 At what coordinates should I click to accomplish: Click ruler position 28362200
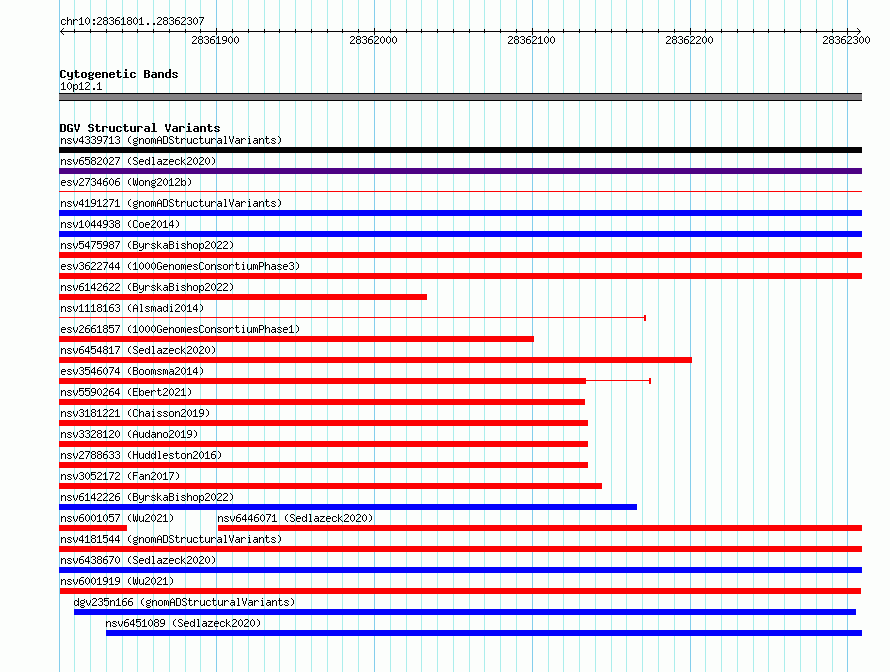pyautogui.click(x=689, y=40)
